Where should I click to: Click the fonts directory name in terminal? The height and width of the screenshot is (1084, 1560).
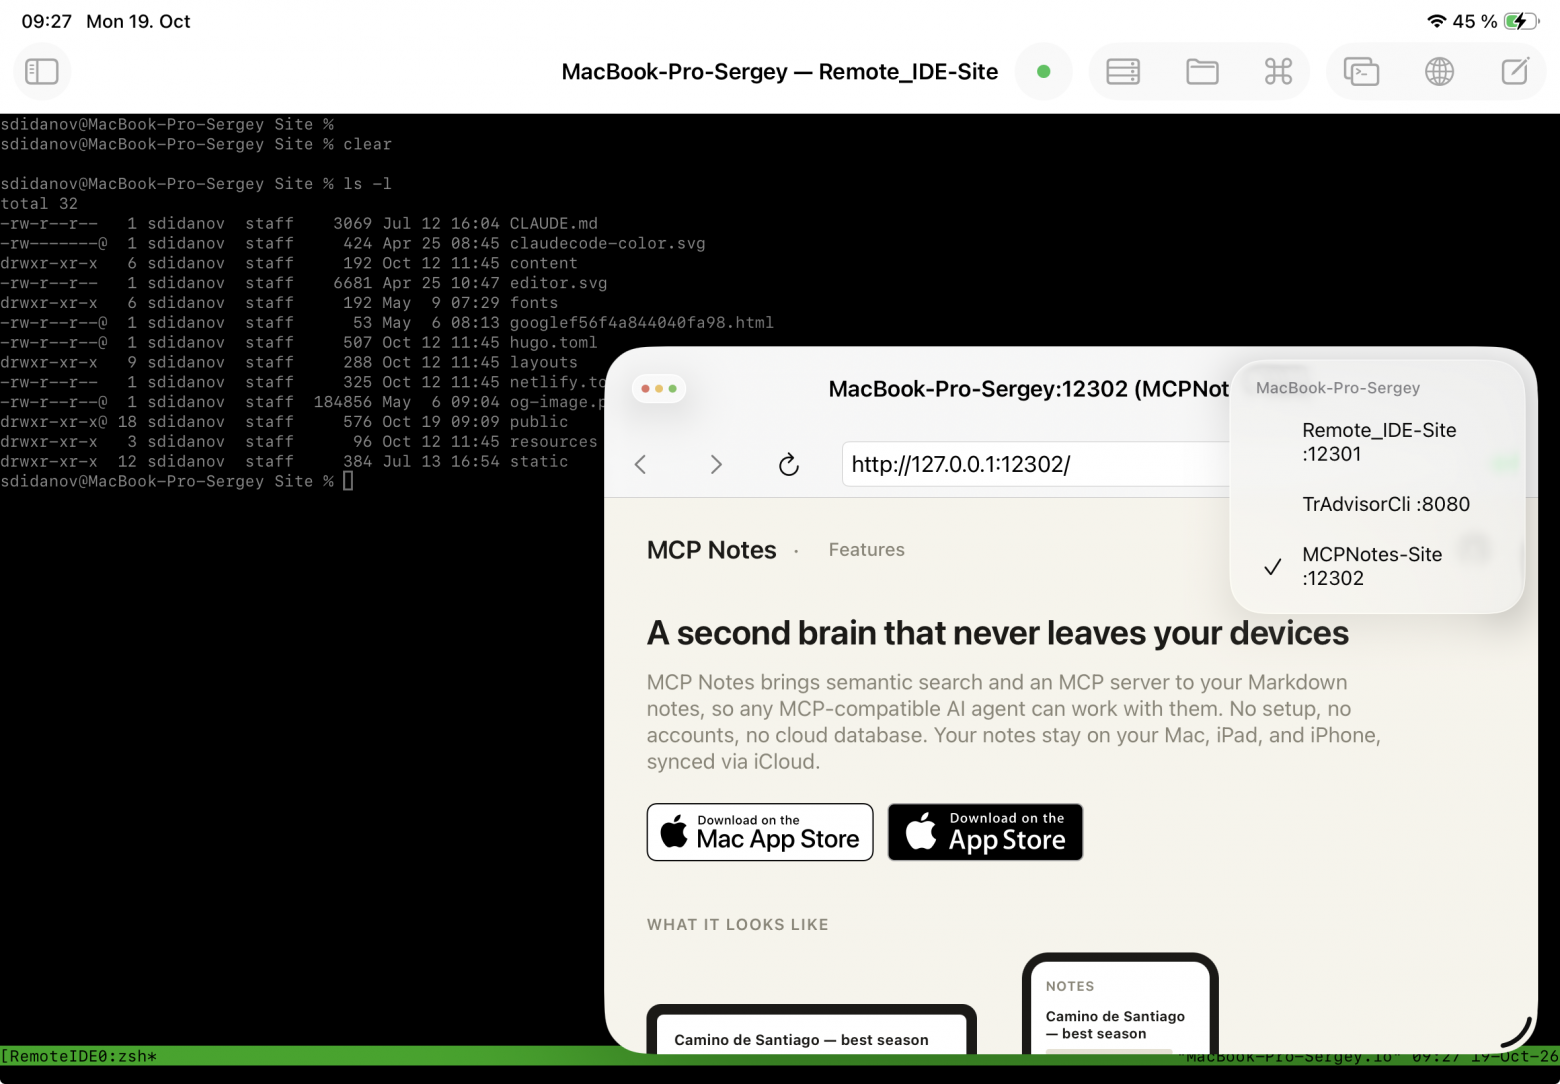tap(534, 303)
